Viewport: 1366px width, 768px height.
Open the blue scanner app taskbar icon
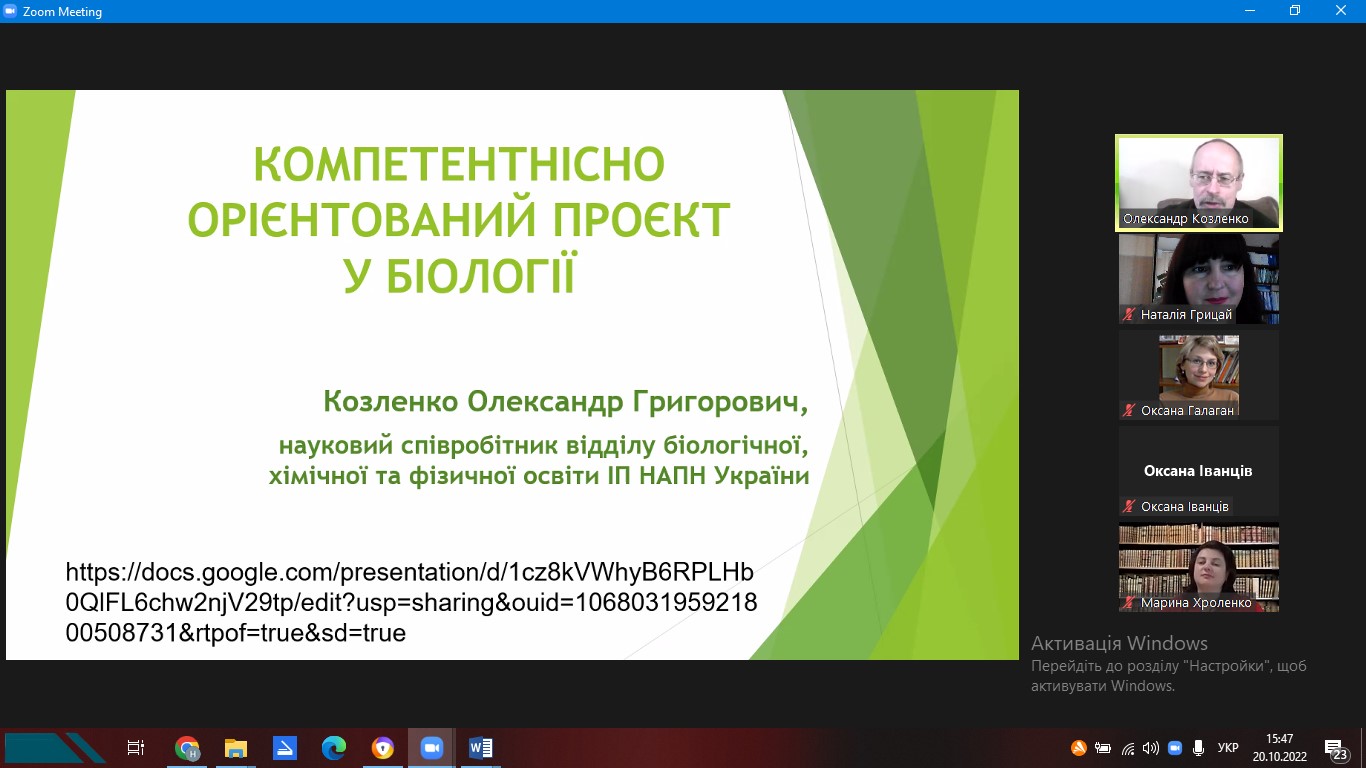[285, 748]
